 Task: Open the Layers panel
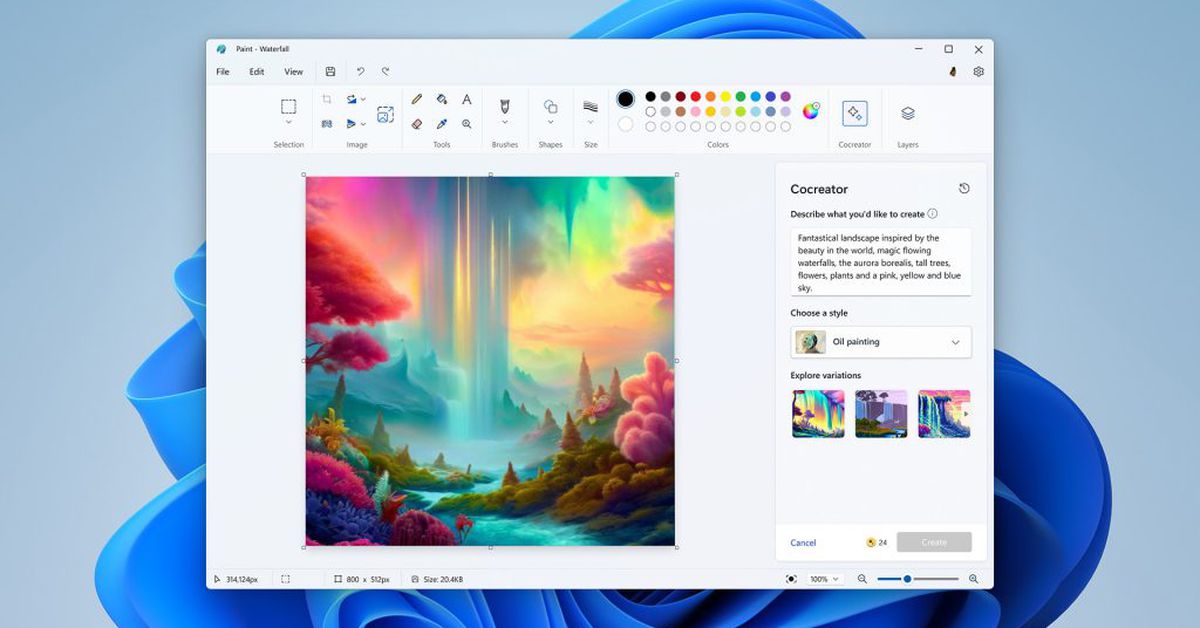coord(907,113)
